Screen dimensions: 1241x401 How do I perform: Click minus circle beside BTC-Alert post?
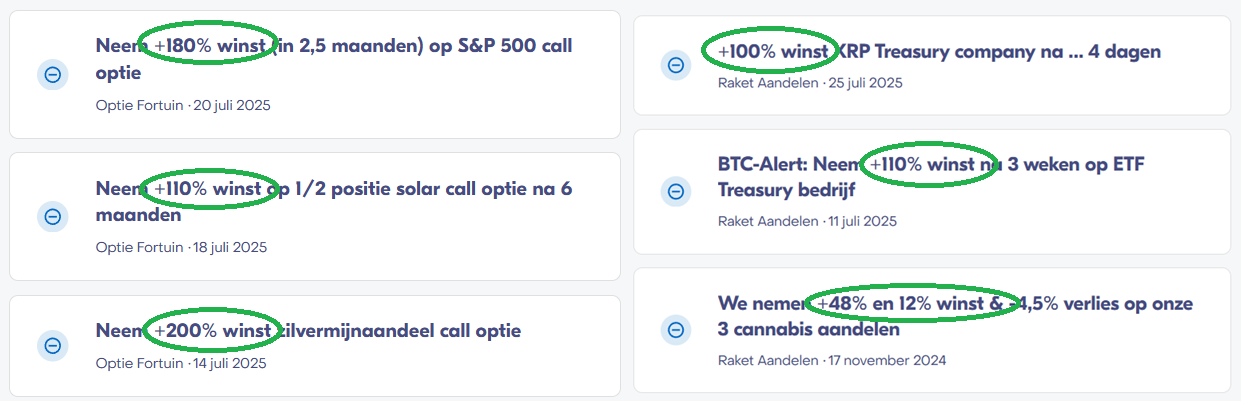click(x=675, y=191)
